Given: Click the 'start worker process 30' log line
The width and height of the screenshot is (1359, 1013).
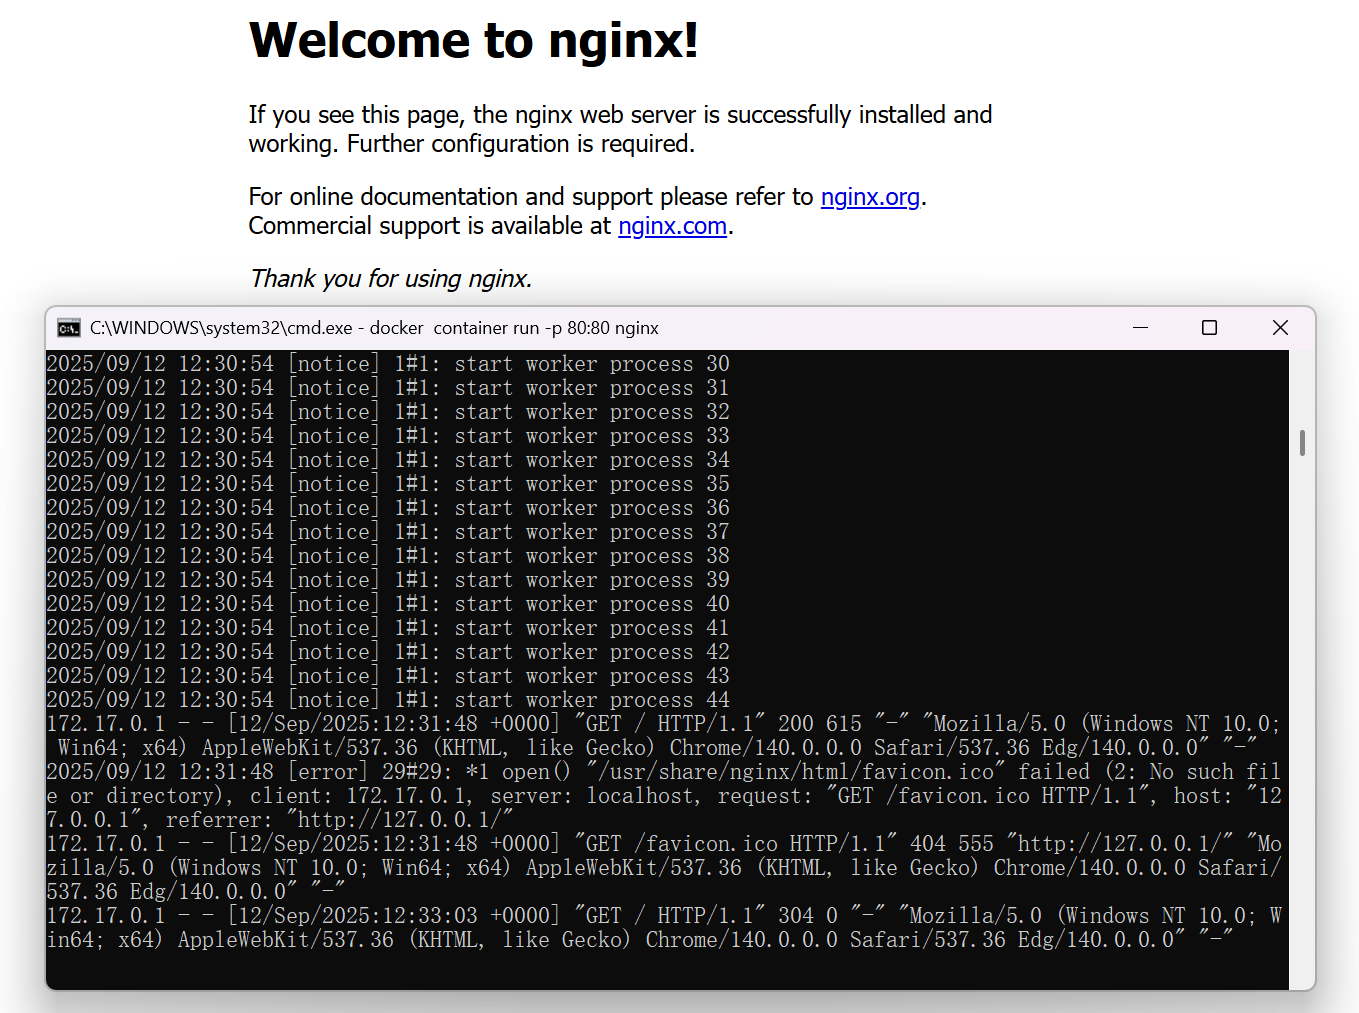Looking at the screenshot, I should coord(388,363).
